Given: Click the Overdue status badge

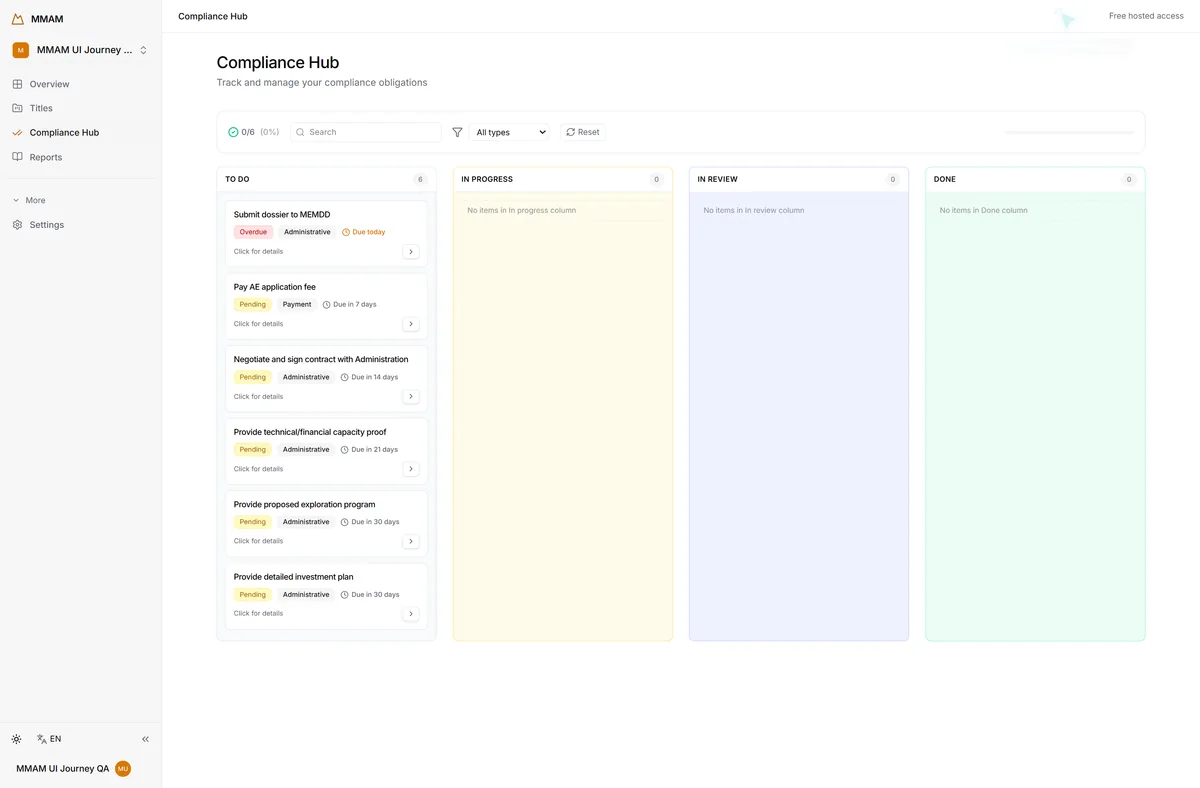Looking at the screenshot, I should (x=253, y=232).
